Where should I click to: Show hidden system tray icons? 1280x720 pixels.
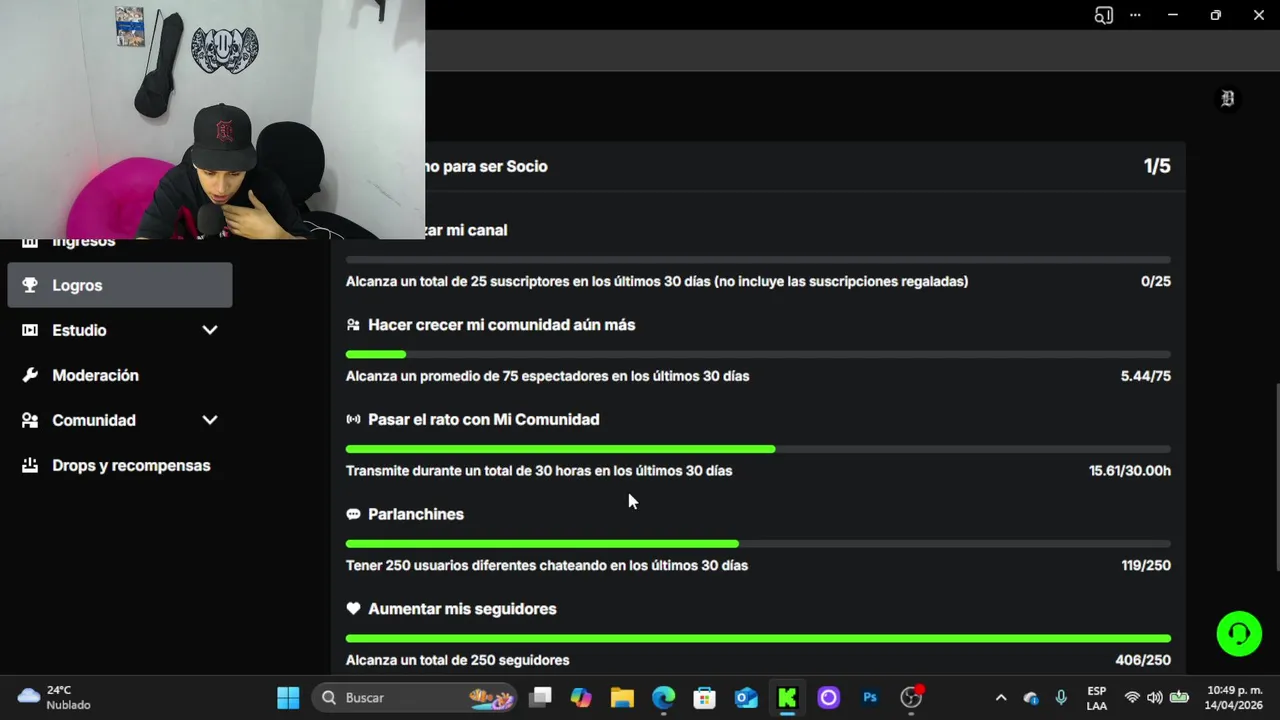click(x=1001, y=698)
